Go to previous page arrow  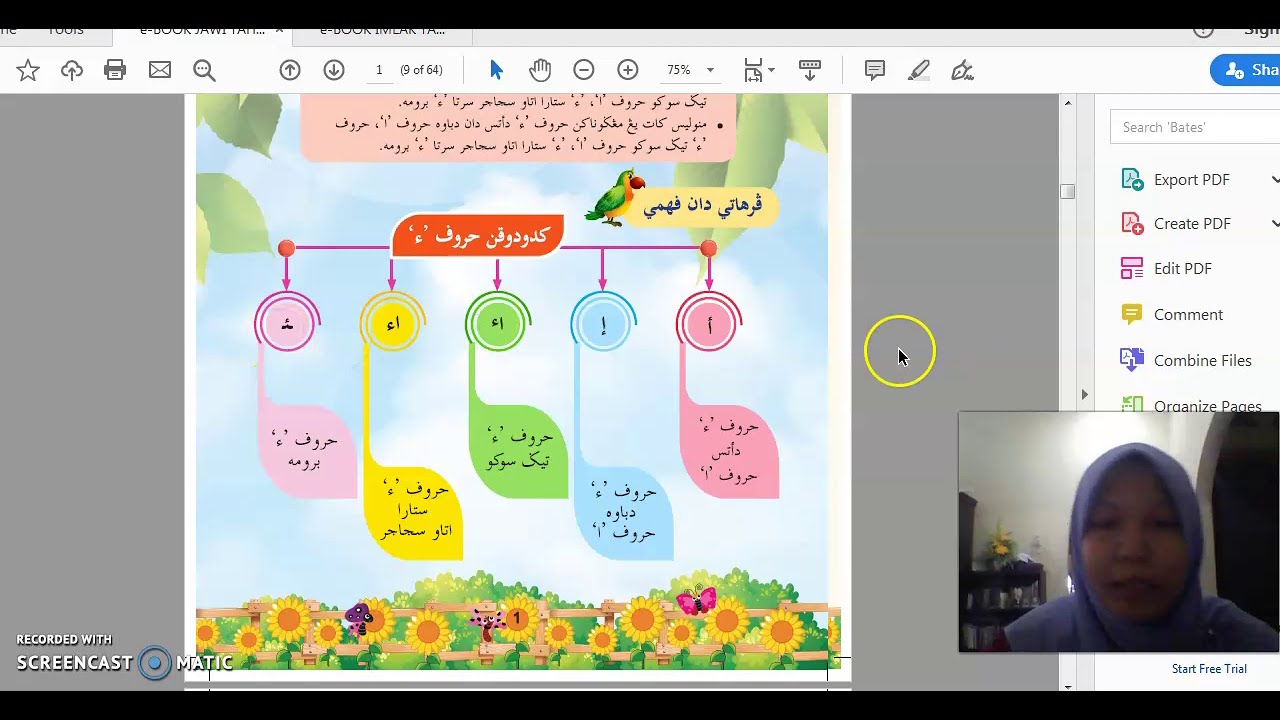pyautogui.click(x=290, y=70)
